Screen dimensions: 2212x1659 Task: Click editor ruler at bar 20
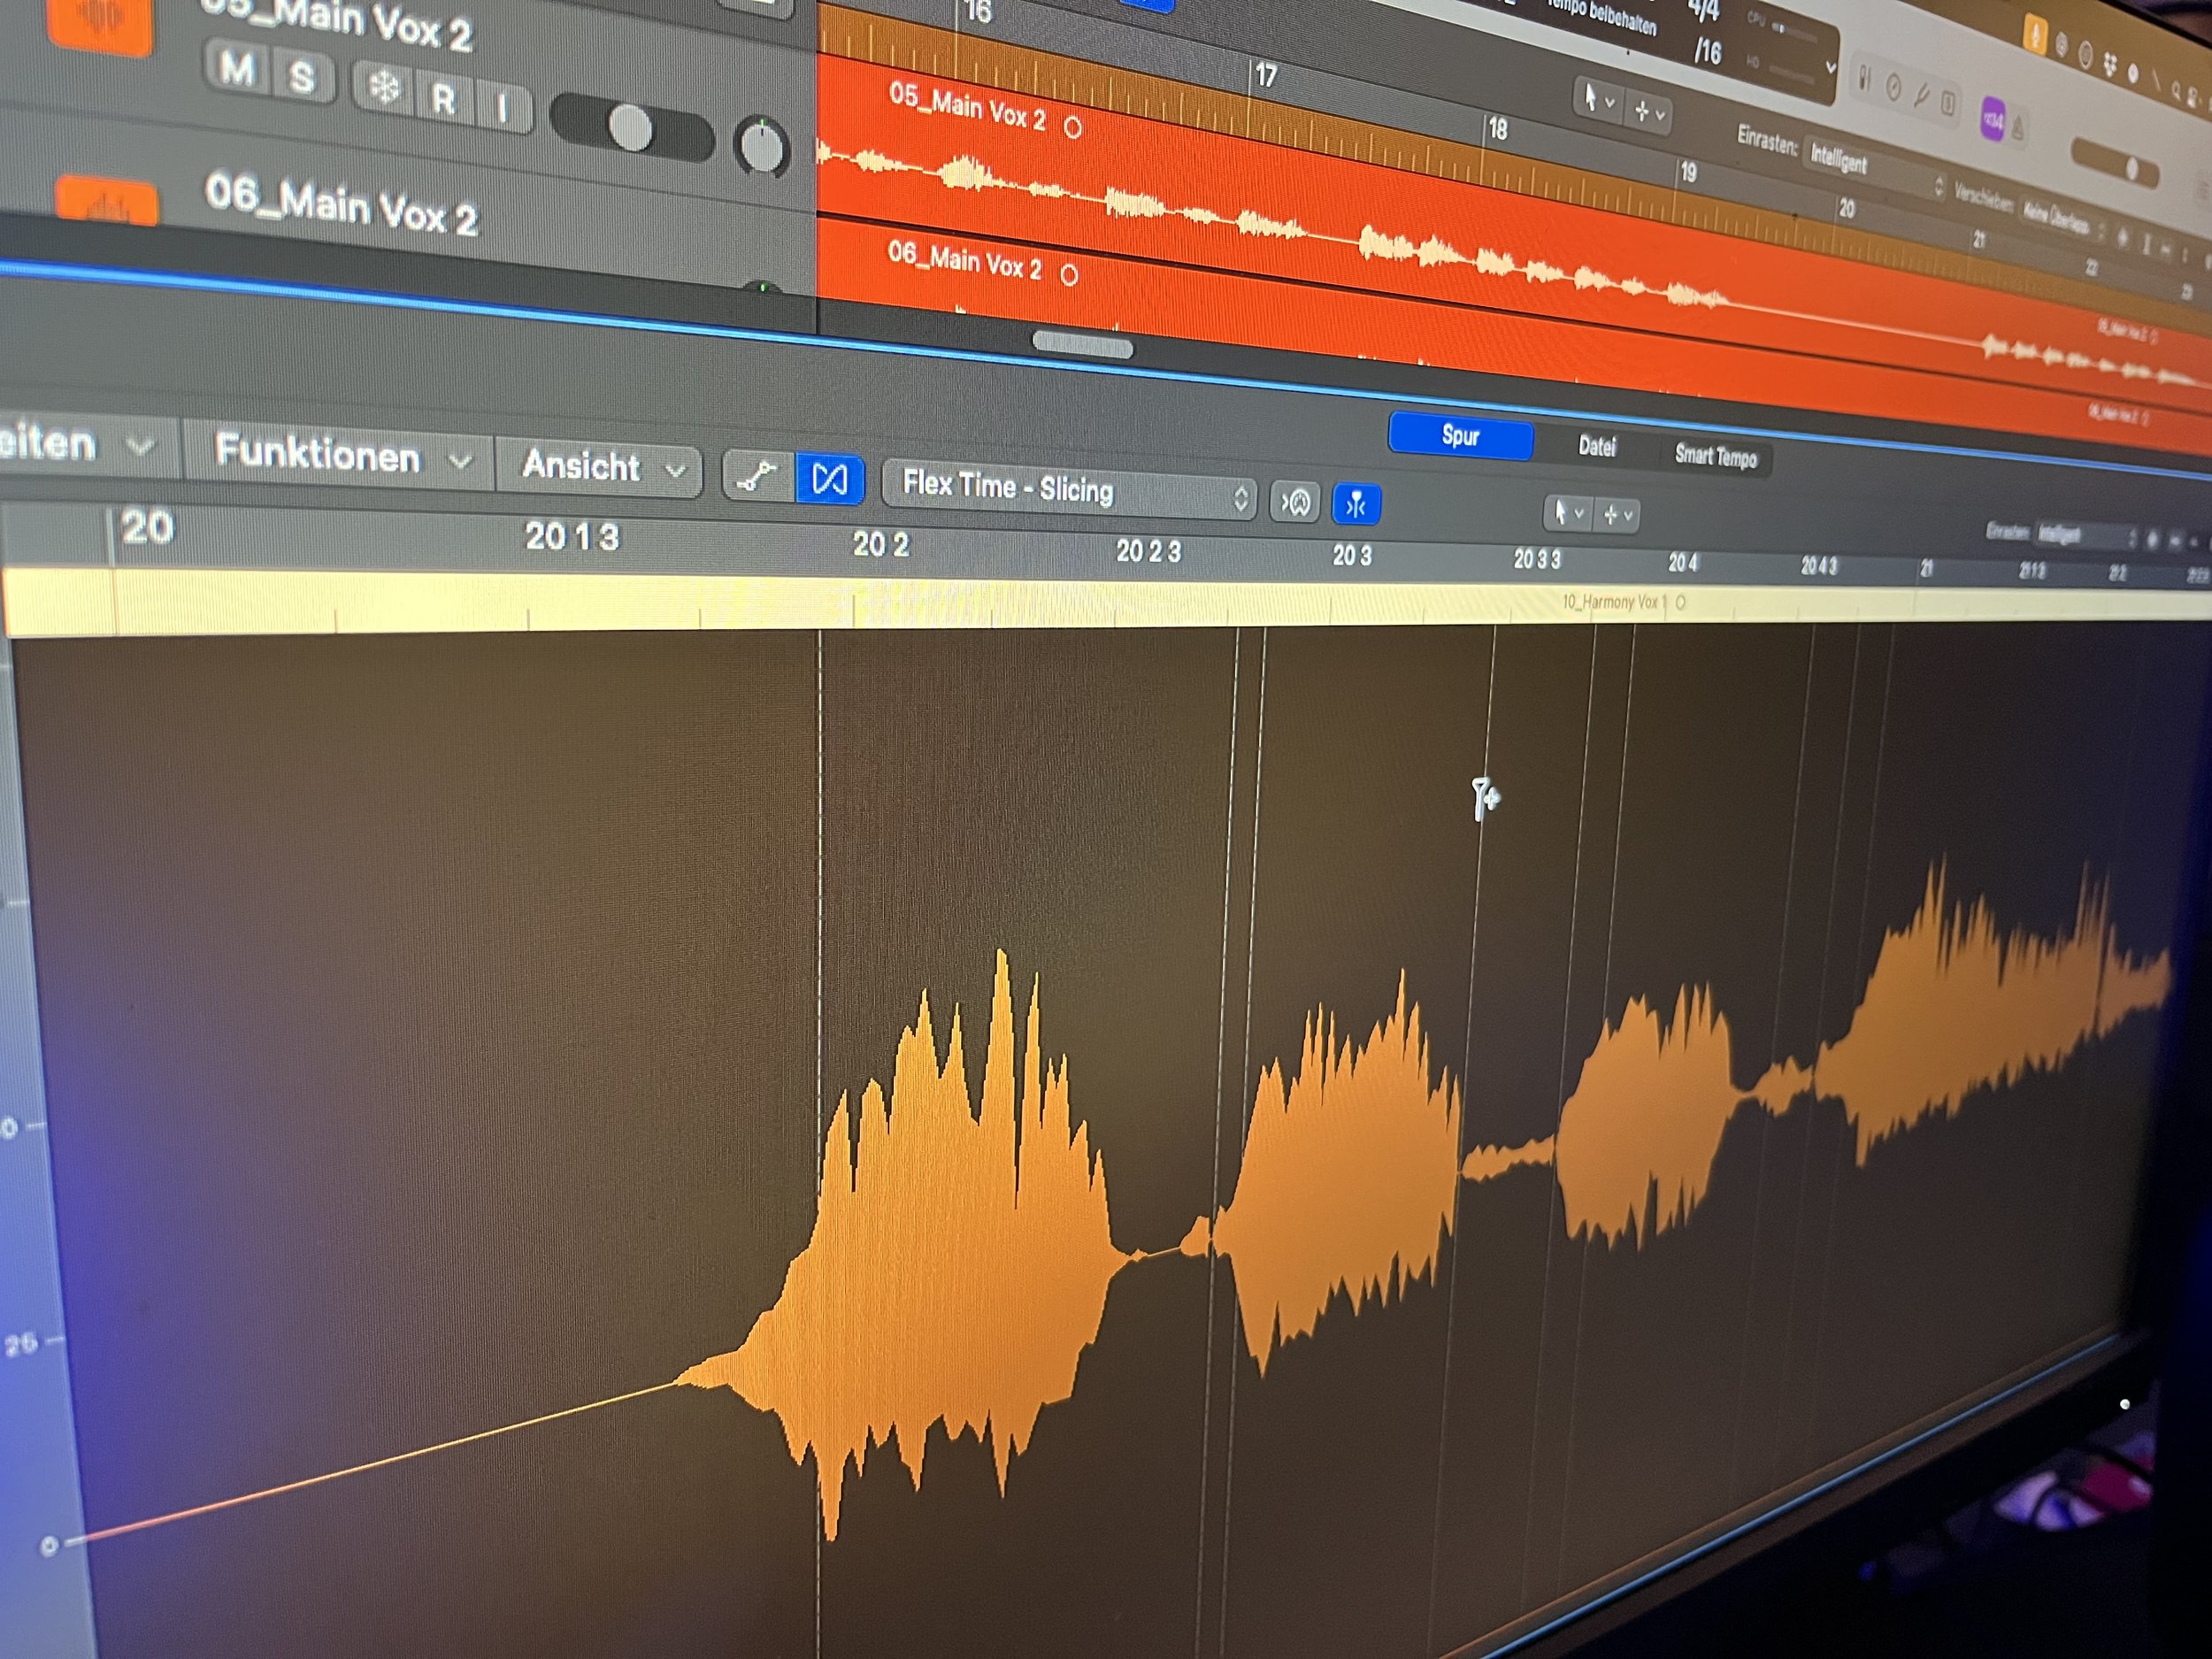click(147, 527)
